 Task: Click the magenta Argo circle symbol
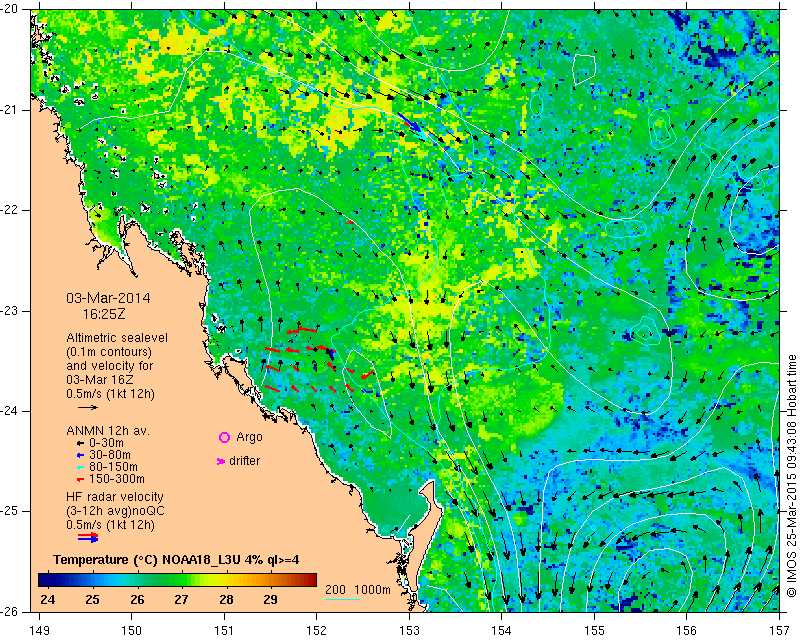(x=224, y=437)
